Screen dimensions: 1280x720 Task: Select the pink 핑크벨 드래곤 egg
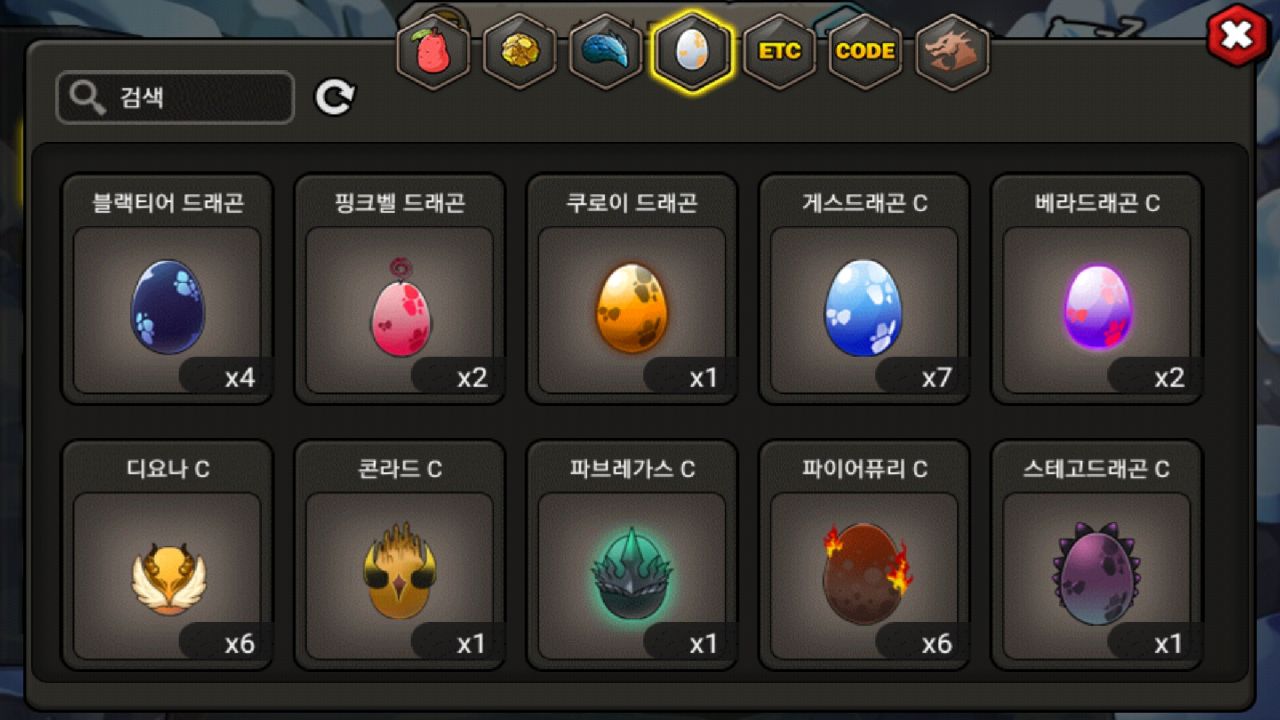tap(400, 290)
